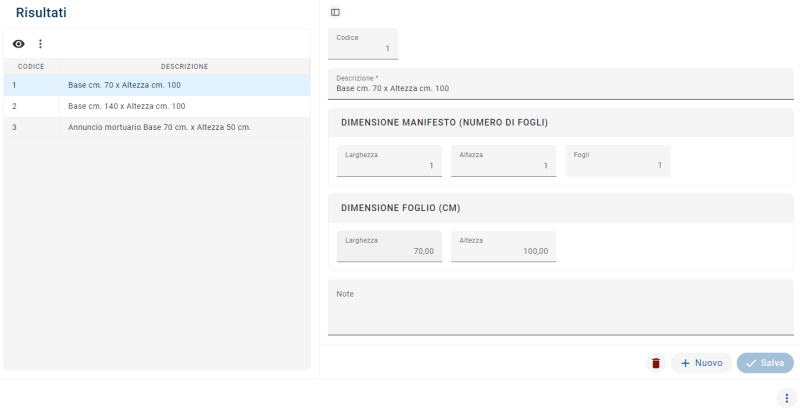Open bottom-right vertical dots menu

pyautogui.click(x=786, y=397)
